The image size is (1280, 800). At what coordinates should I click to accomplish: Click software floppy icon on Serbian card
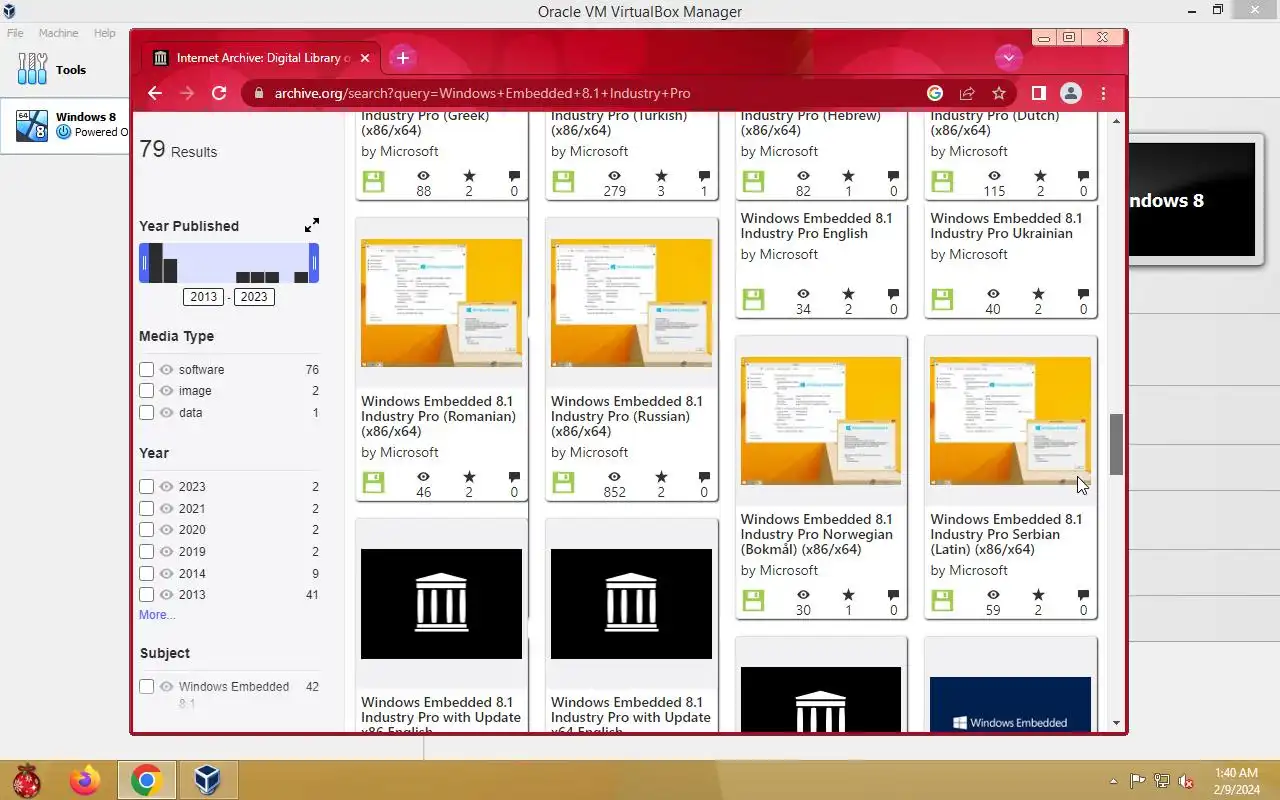[x=942, y=601]
